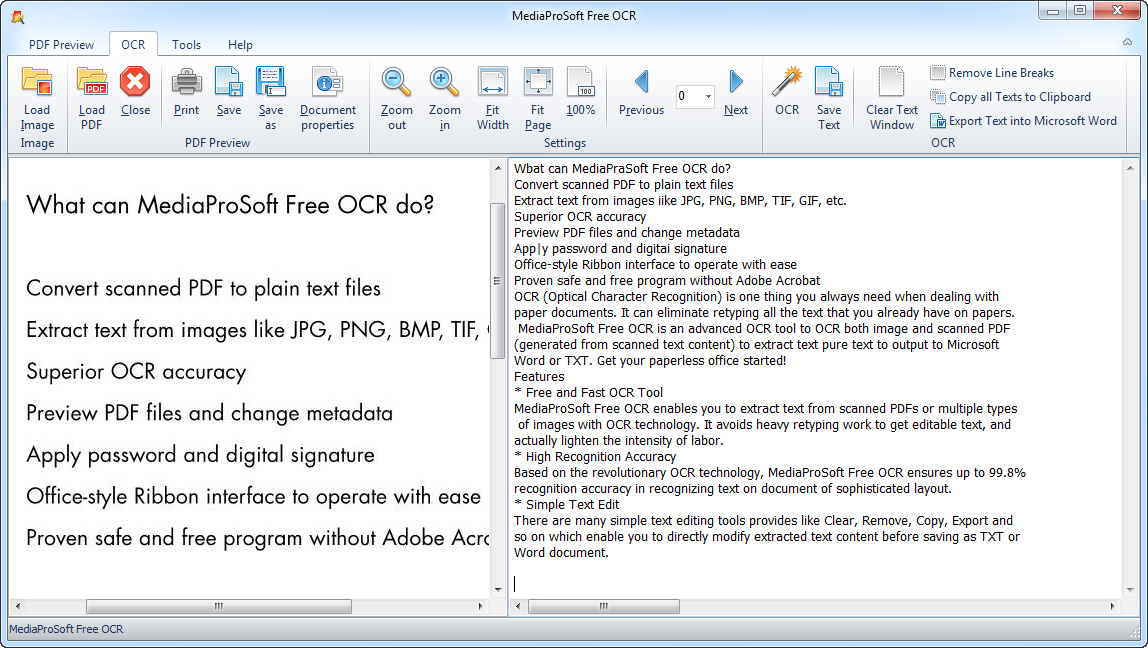Click the OCR text pane horizontal scrollbar thumb
The width and height of the screenshot is (1148, 648).
(x=604, y=606)
